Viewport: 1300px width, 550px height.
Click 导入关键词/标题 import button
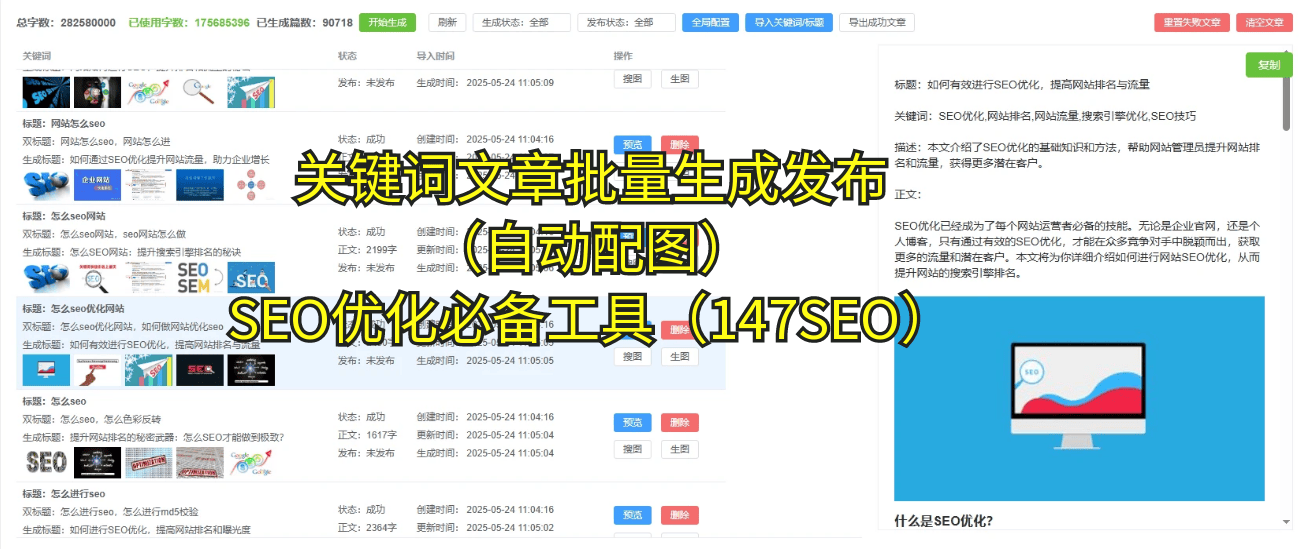click(789, 22)
